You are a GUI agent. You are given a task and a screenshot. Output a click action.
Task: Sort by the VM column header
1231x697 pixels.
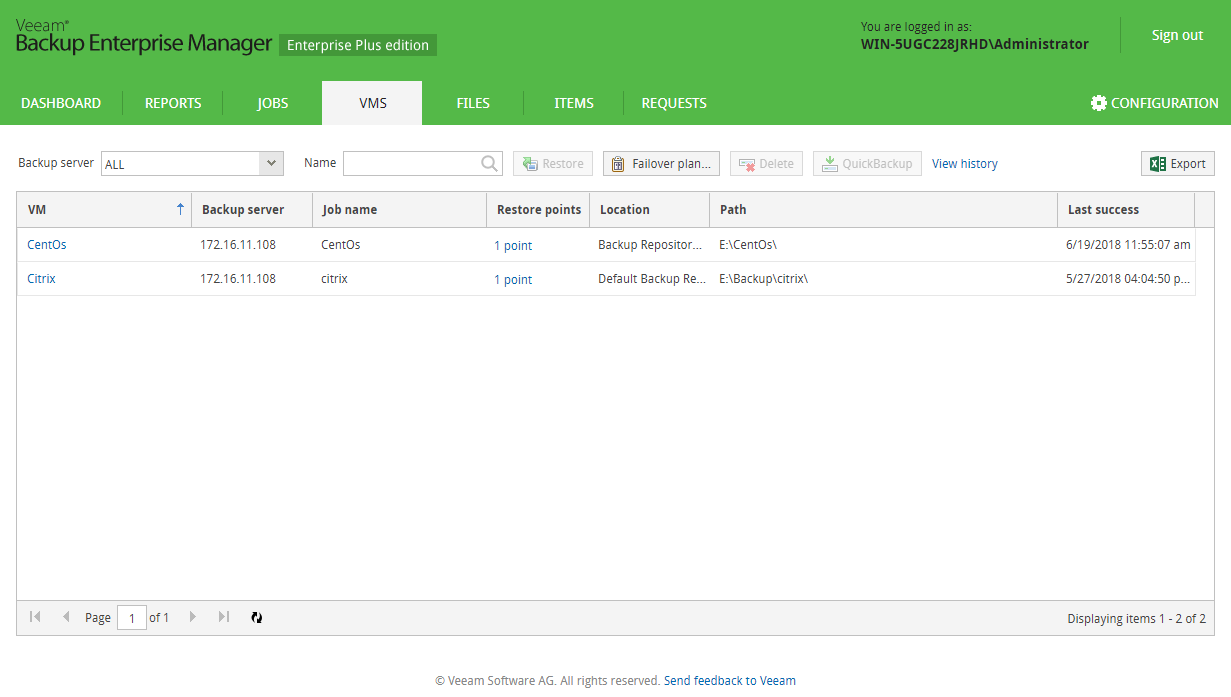pos(100,210)
